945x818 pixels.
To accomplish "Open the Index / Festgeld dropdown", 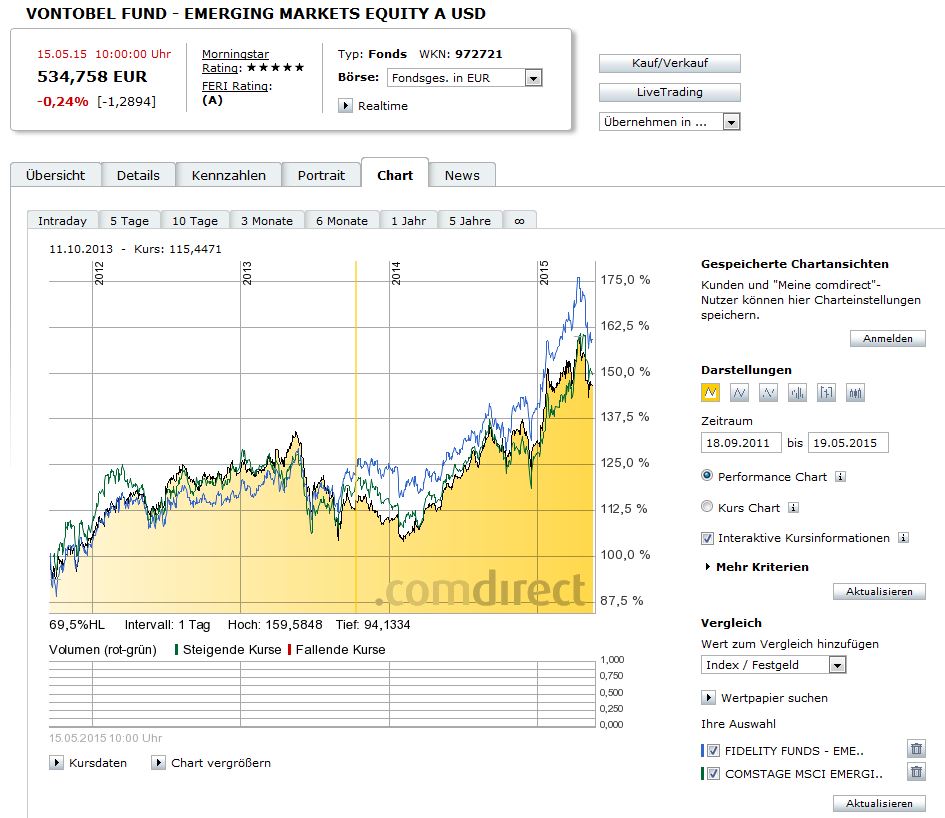I will (837, 665).
